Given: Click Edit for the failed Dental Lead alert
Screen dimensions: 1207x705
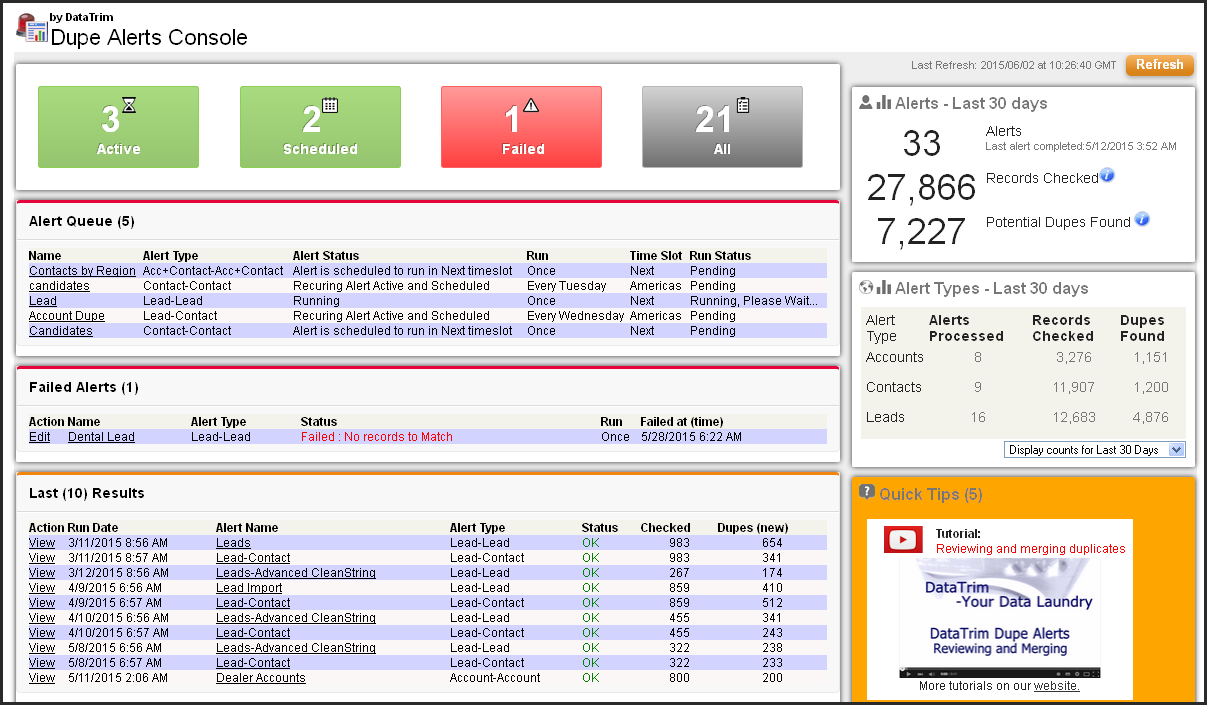Looking at the screenshot, I should pyautogui.click(x=40, y=437).
